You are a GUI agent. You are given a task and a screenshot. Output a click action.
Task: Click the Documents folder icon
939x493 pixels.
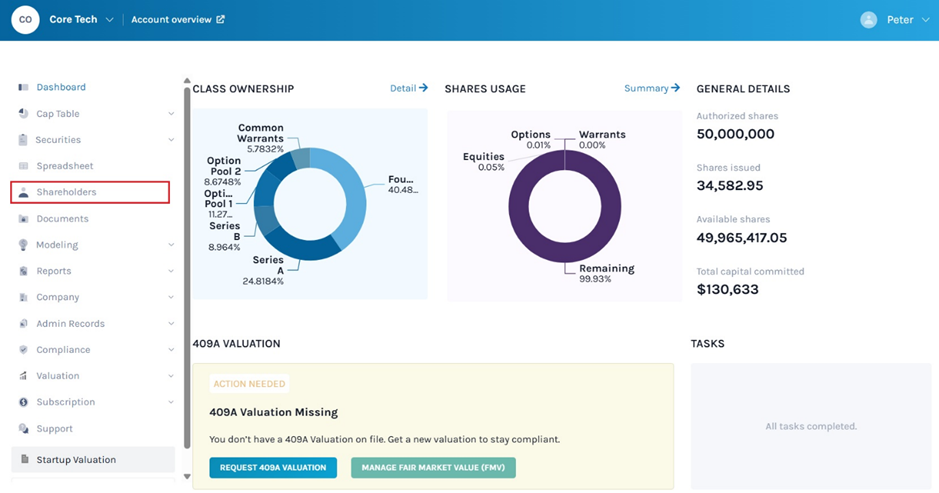23,219
